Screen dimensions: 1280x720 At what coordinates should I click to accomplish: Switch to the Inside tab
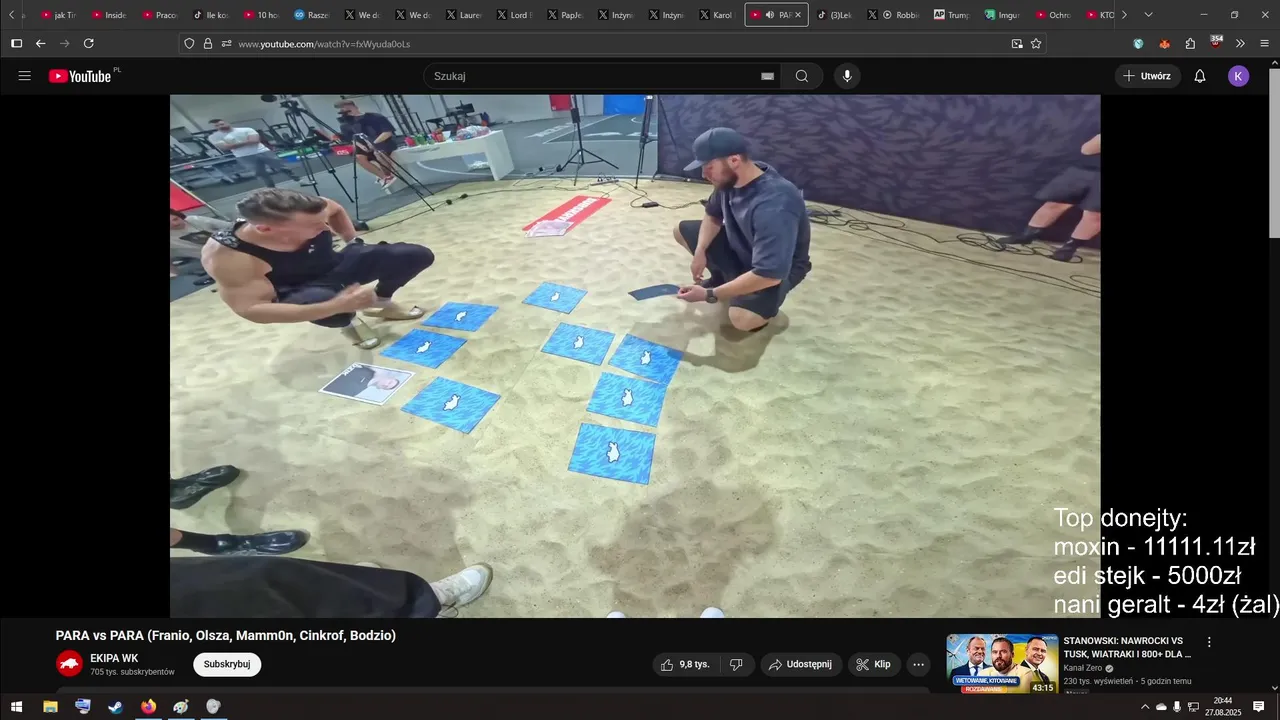109,15
